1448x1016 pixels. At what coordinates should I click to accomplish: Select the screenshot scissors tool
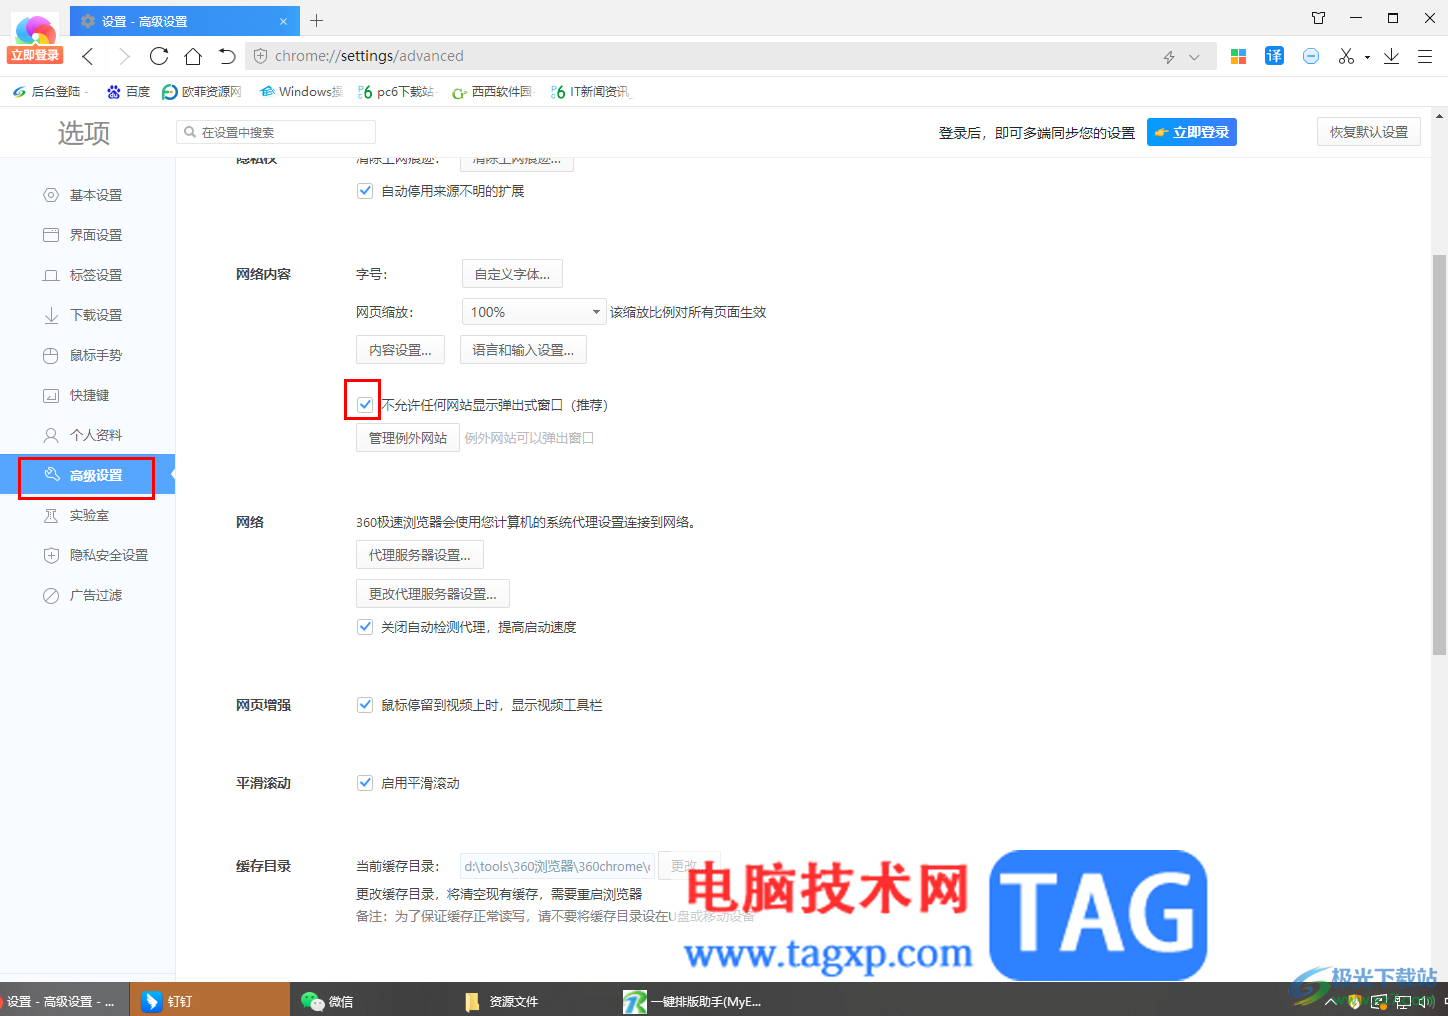tap(1345, 56)
